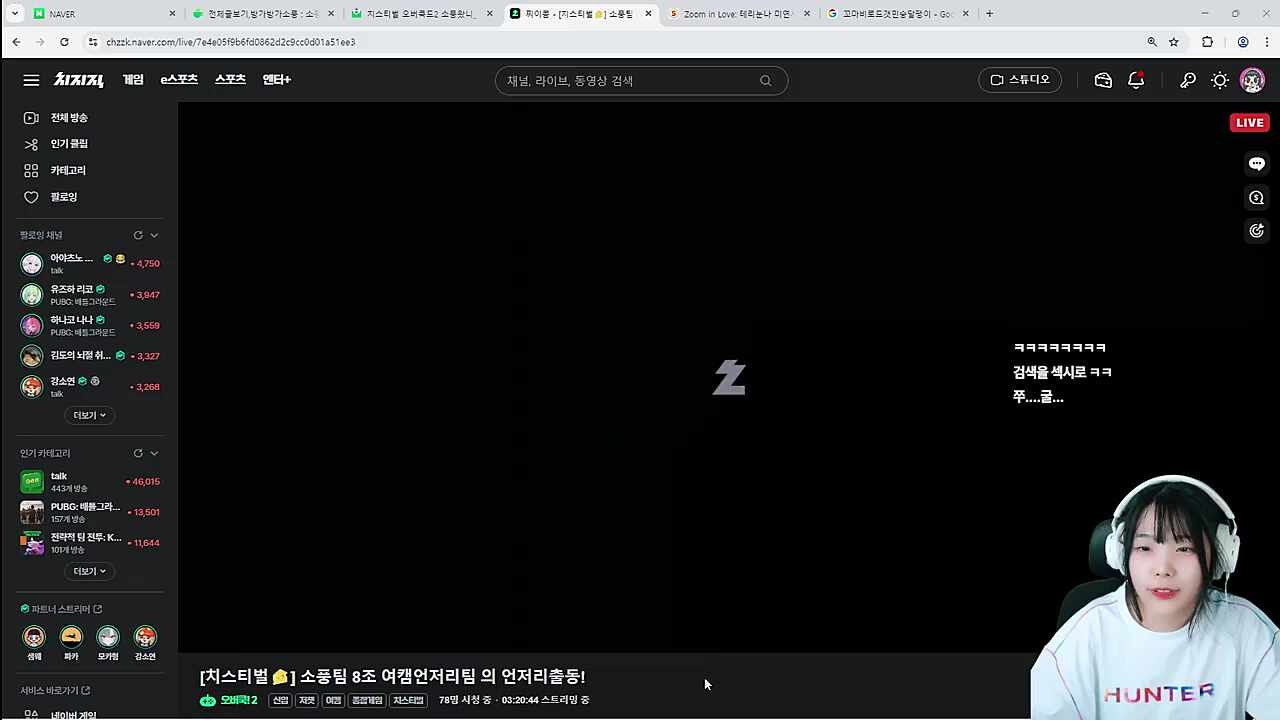Open the cheese wallet icon

[x=1103, y=80]
